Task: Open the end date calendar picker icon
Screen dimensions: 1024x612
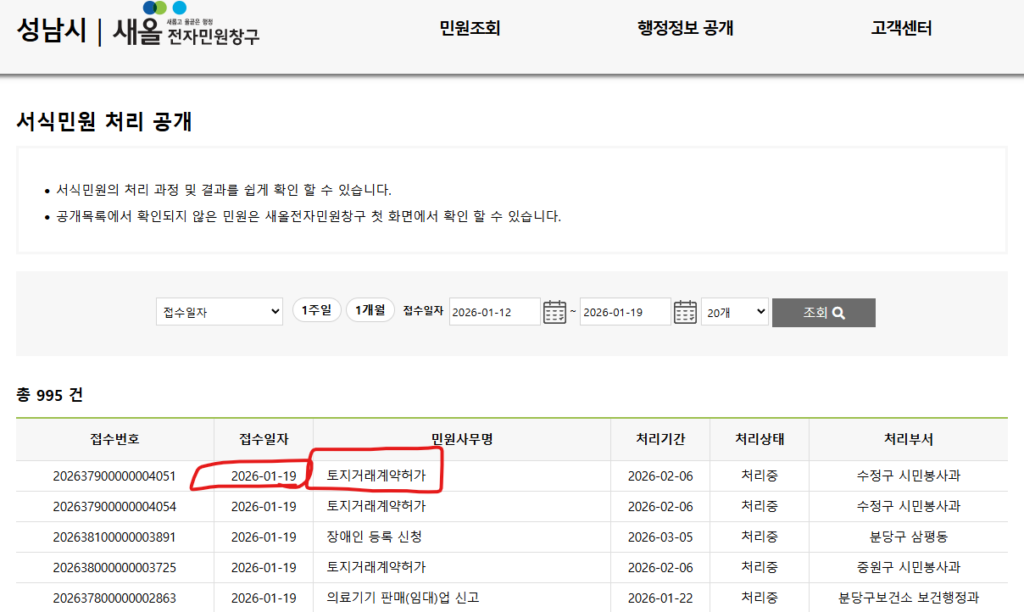Action: point(685,311)
